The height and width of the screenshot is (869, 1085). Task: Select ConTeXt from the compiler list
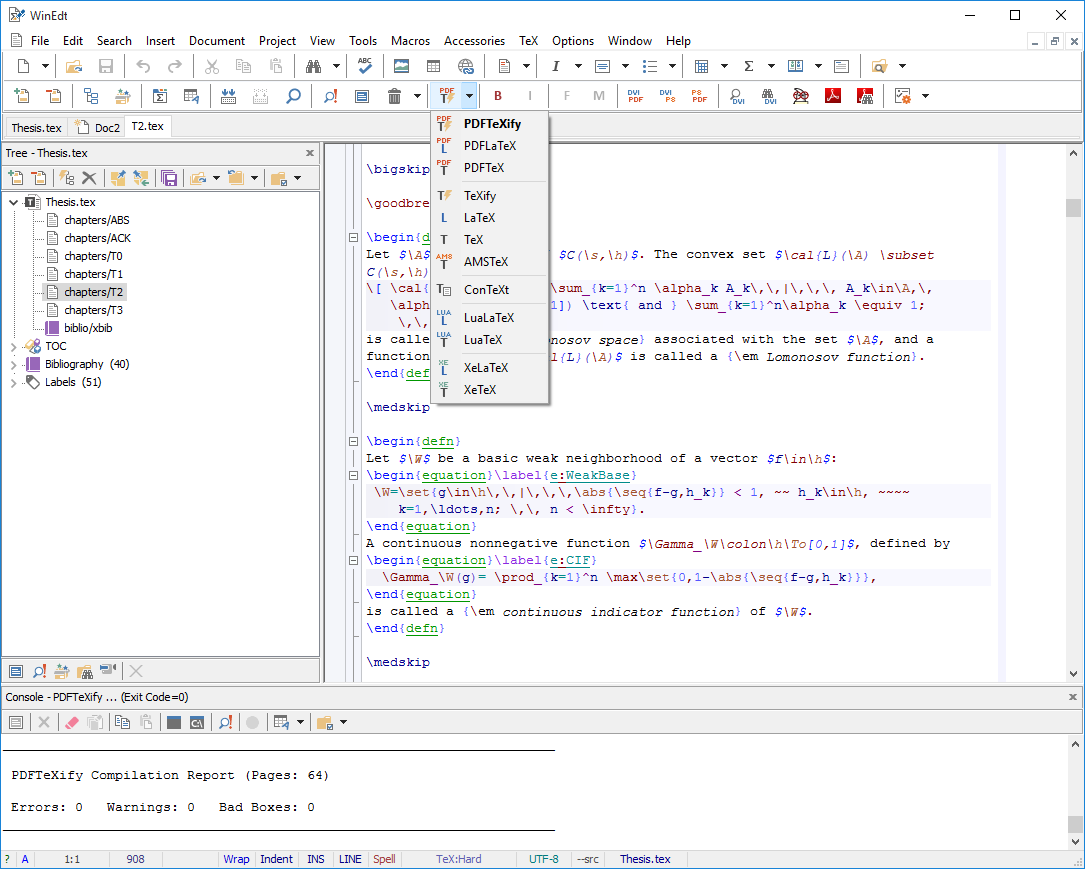490,289
